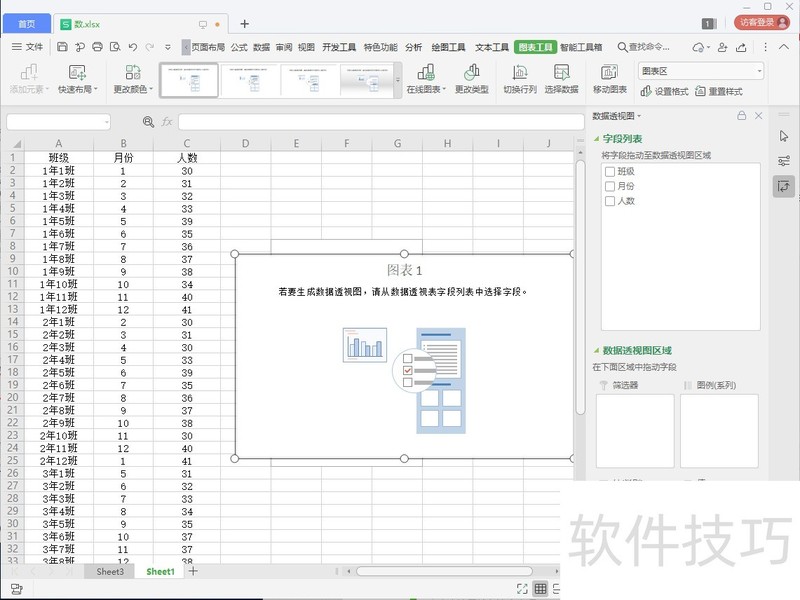The width and height of the screenshot is (800, 600).
Task: Collapse the 数据透视图区域 section
Action: 596,351
